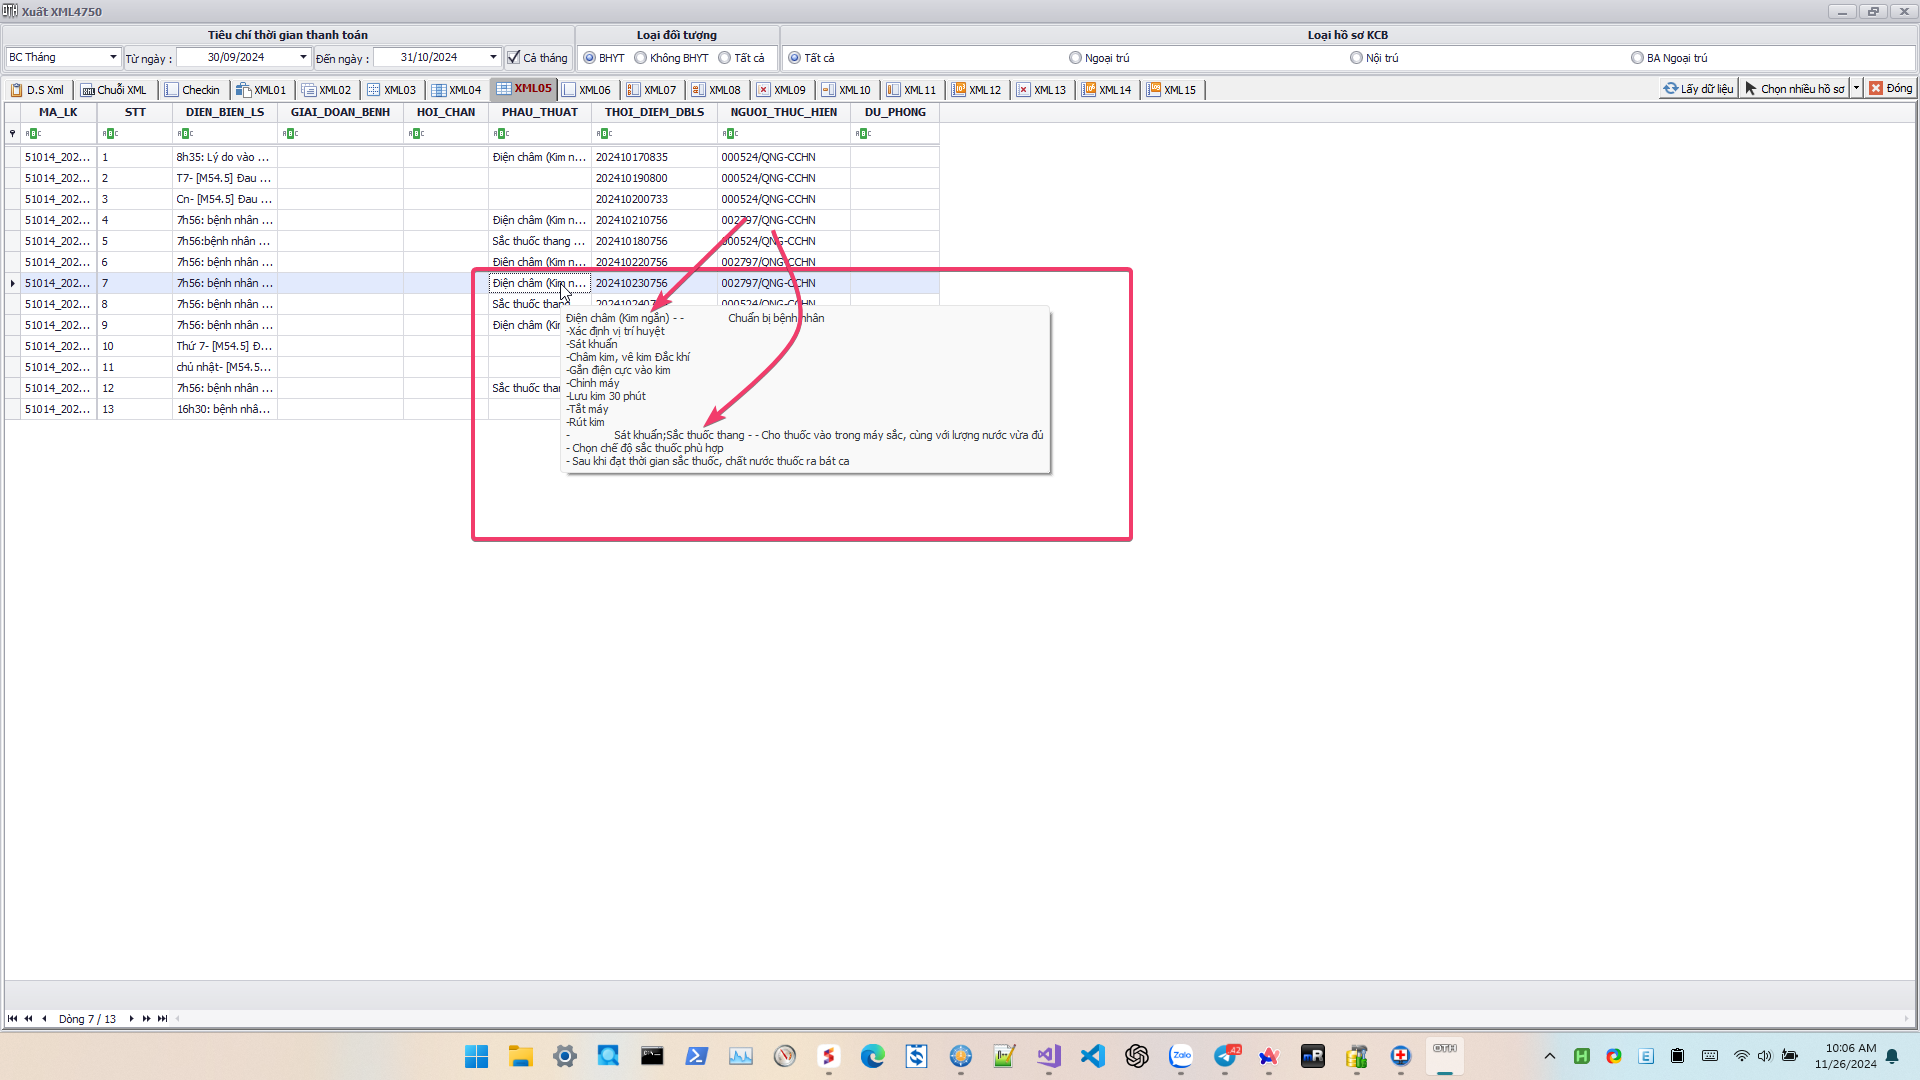Click the 'Lấy dữ liệu' refresh icon
Image resolution: width=1920 pixels, height=1080 pixels.
(x=1670, y=89)
